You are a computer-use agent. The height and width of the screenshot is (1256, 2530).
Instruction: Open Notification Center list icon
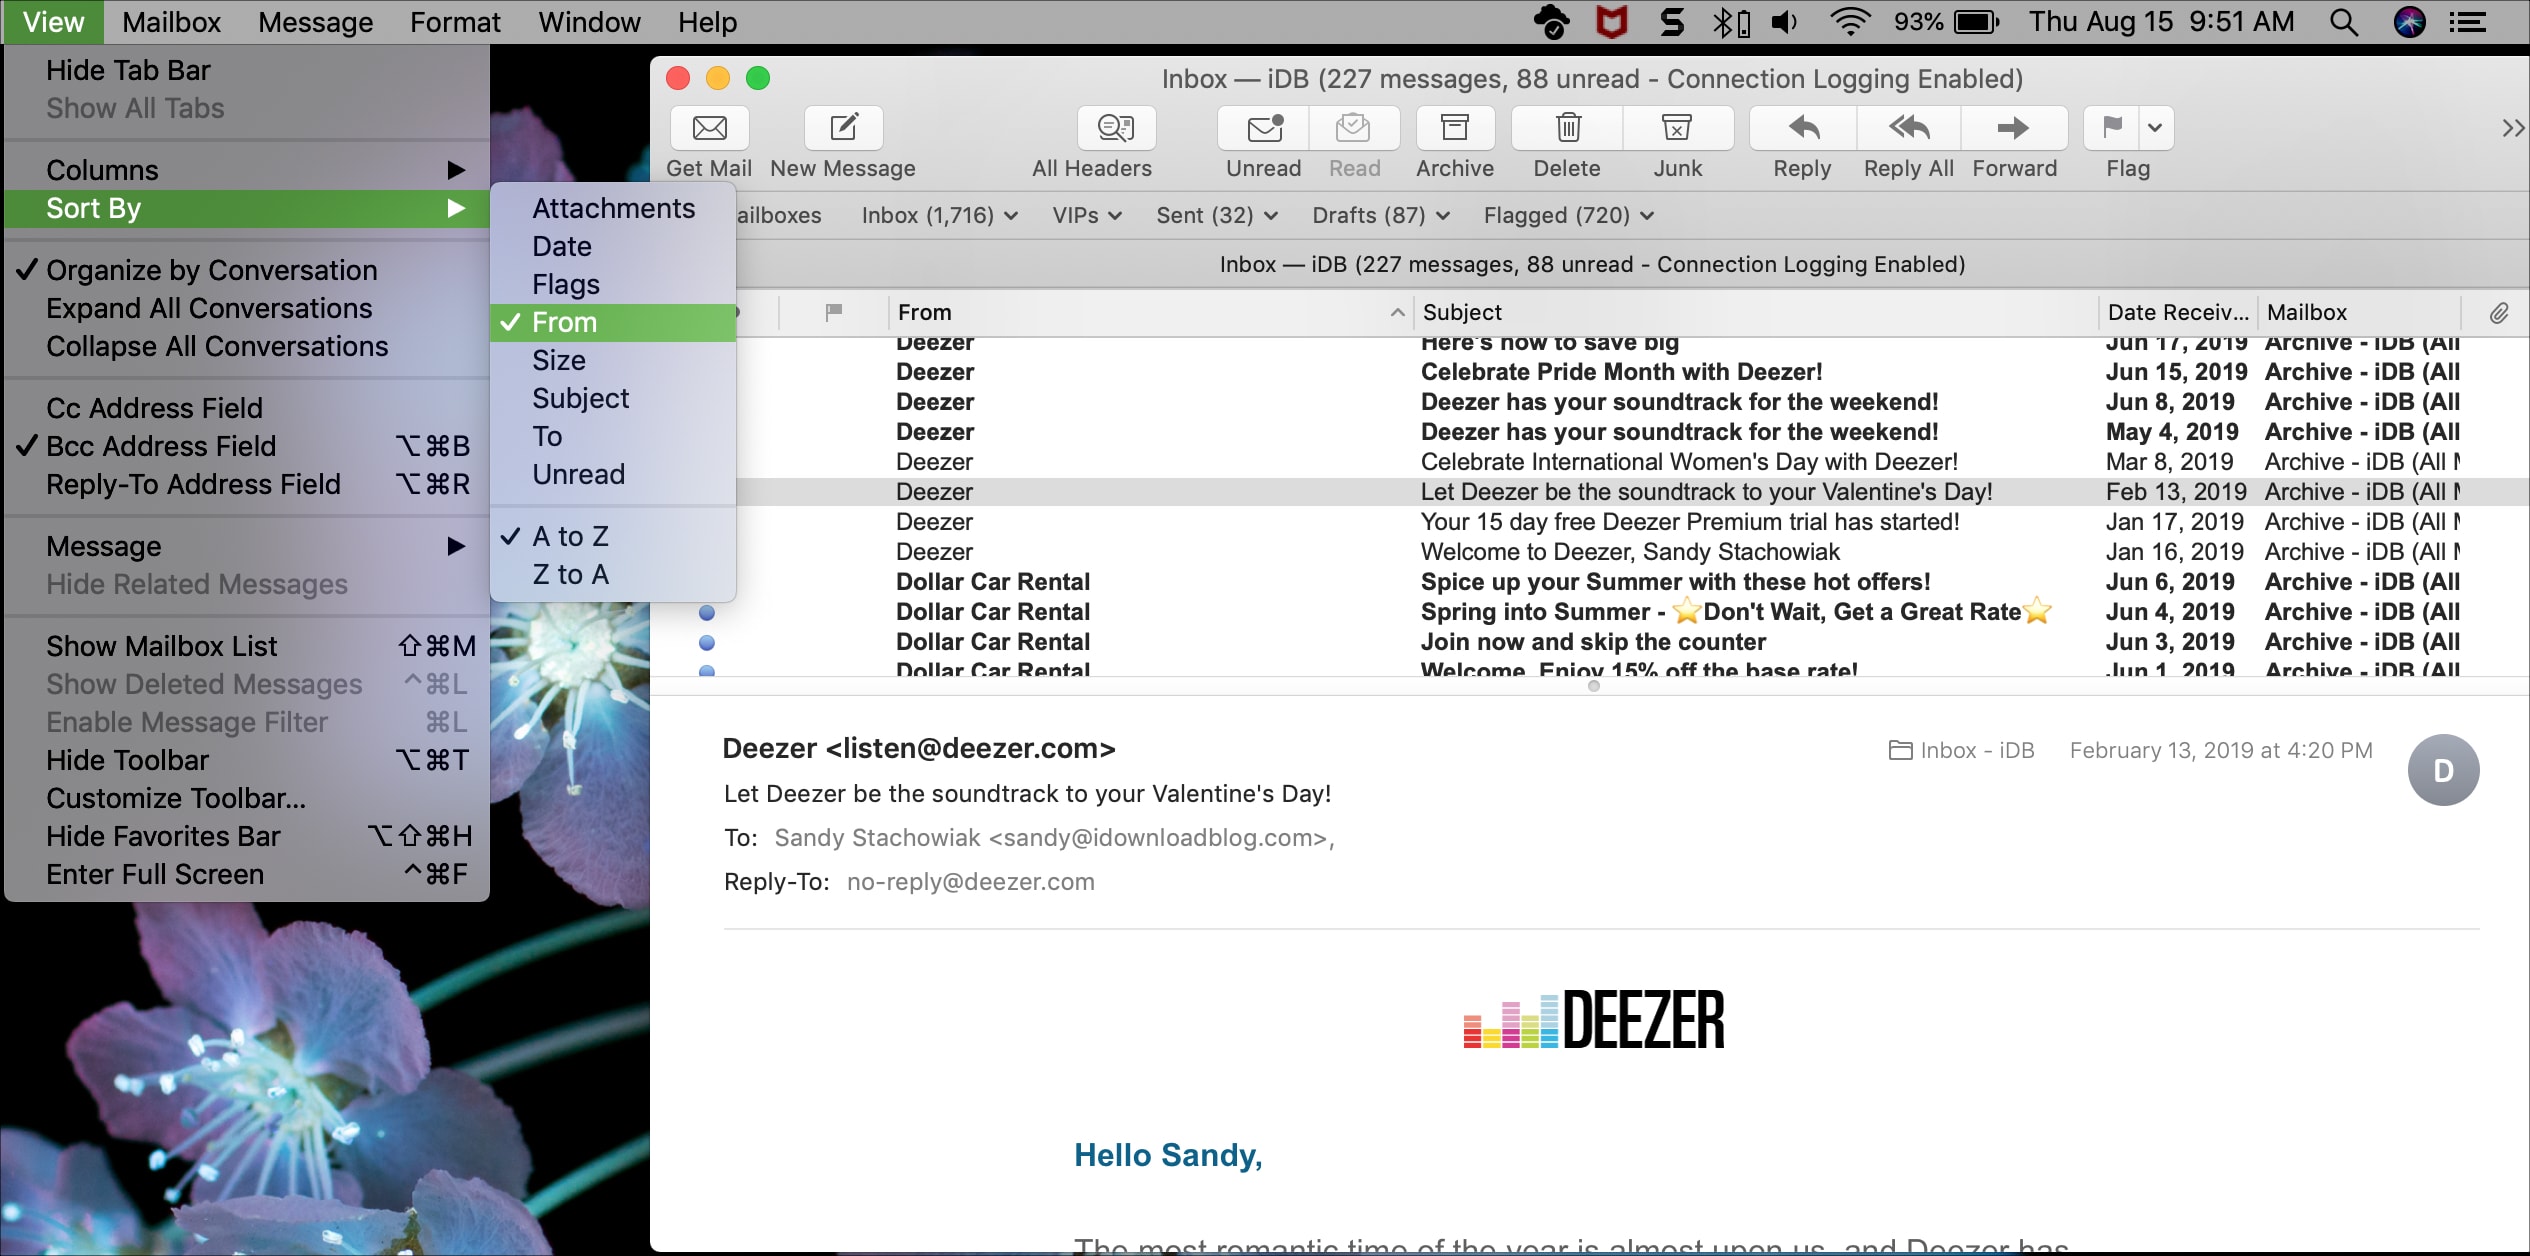(x=2468, y=22)
